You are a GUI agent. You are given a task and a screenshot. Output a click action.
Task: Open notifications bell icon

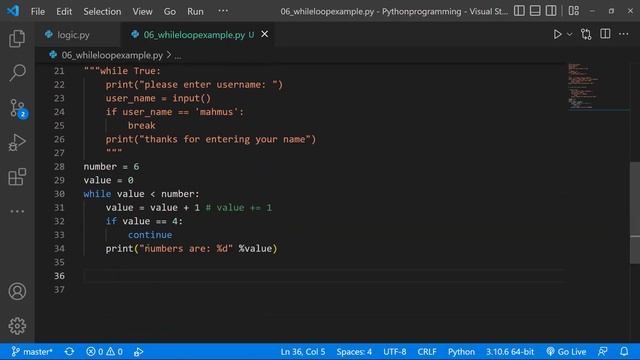[624, 351]
